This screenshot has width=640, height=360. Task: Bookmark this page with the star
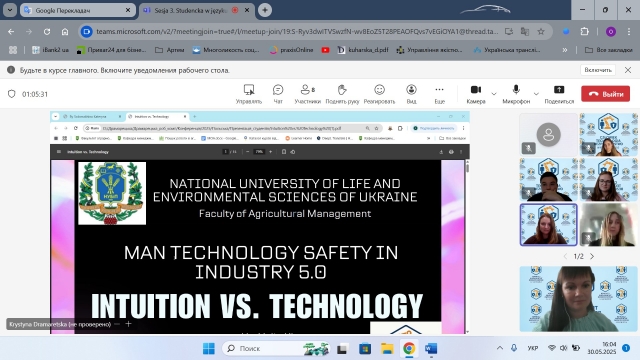pos(541,31)
